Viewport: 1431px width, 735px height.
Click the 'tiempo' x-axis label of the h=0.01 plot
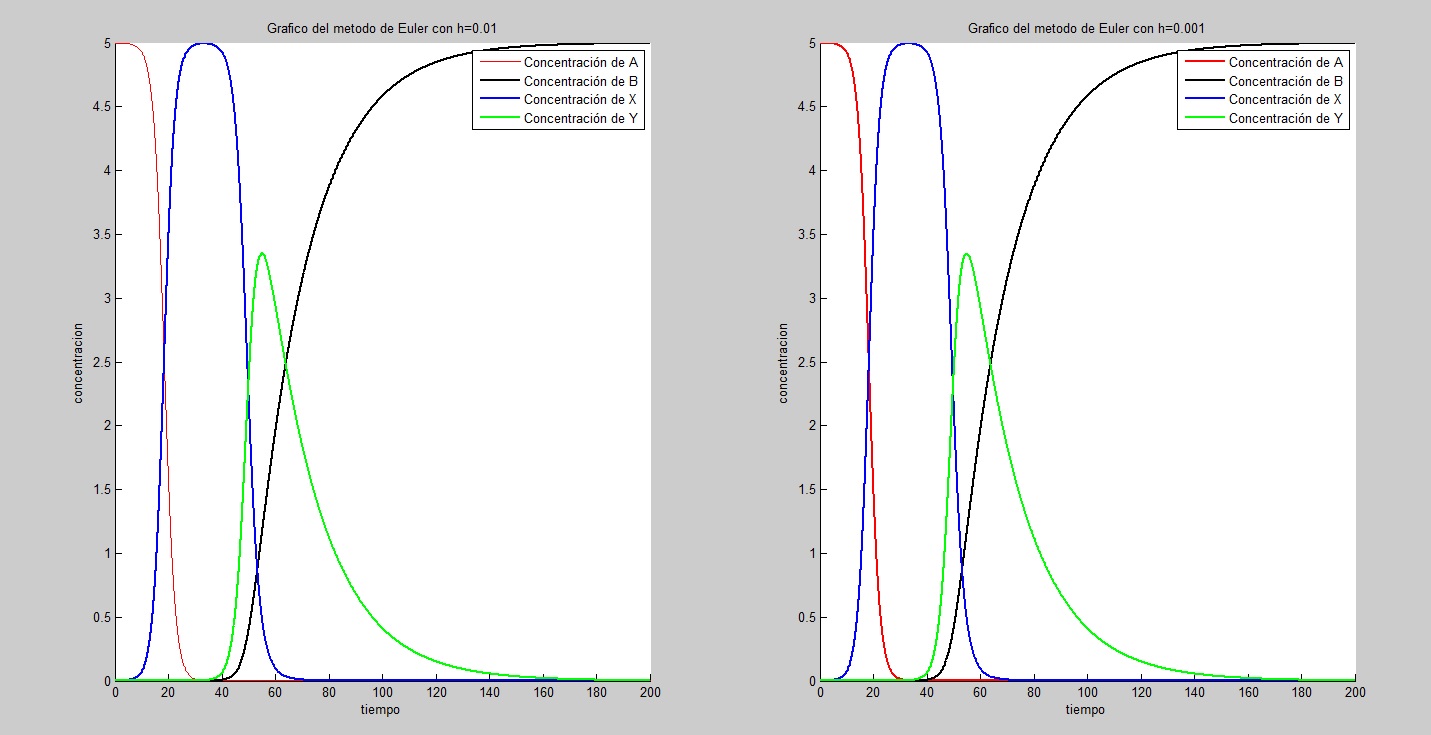tap(383, 710)
